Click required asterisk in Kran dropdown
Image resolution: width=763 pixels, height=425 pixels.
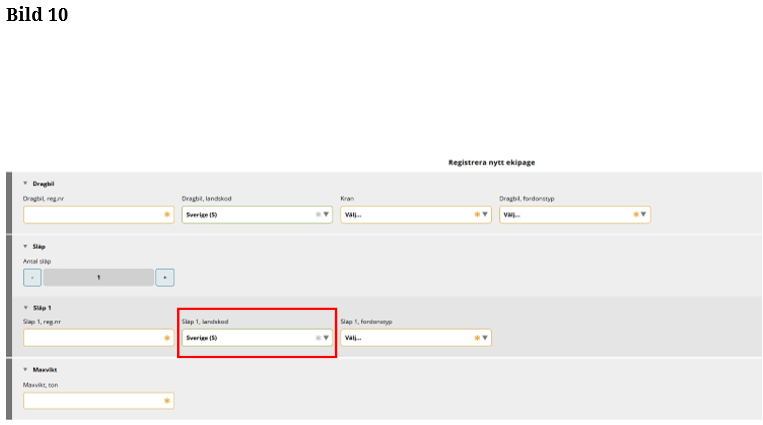(476, 214)
